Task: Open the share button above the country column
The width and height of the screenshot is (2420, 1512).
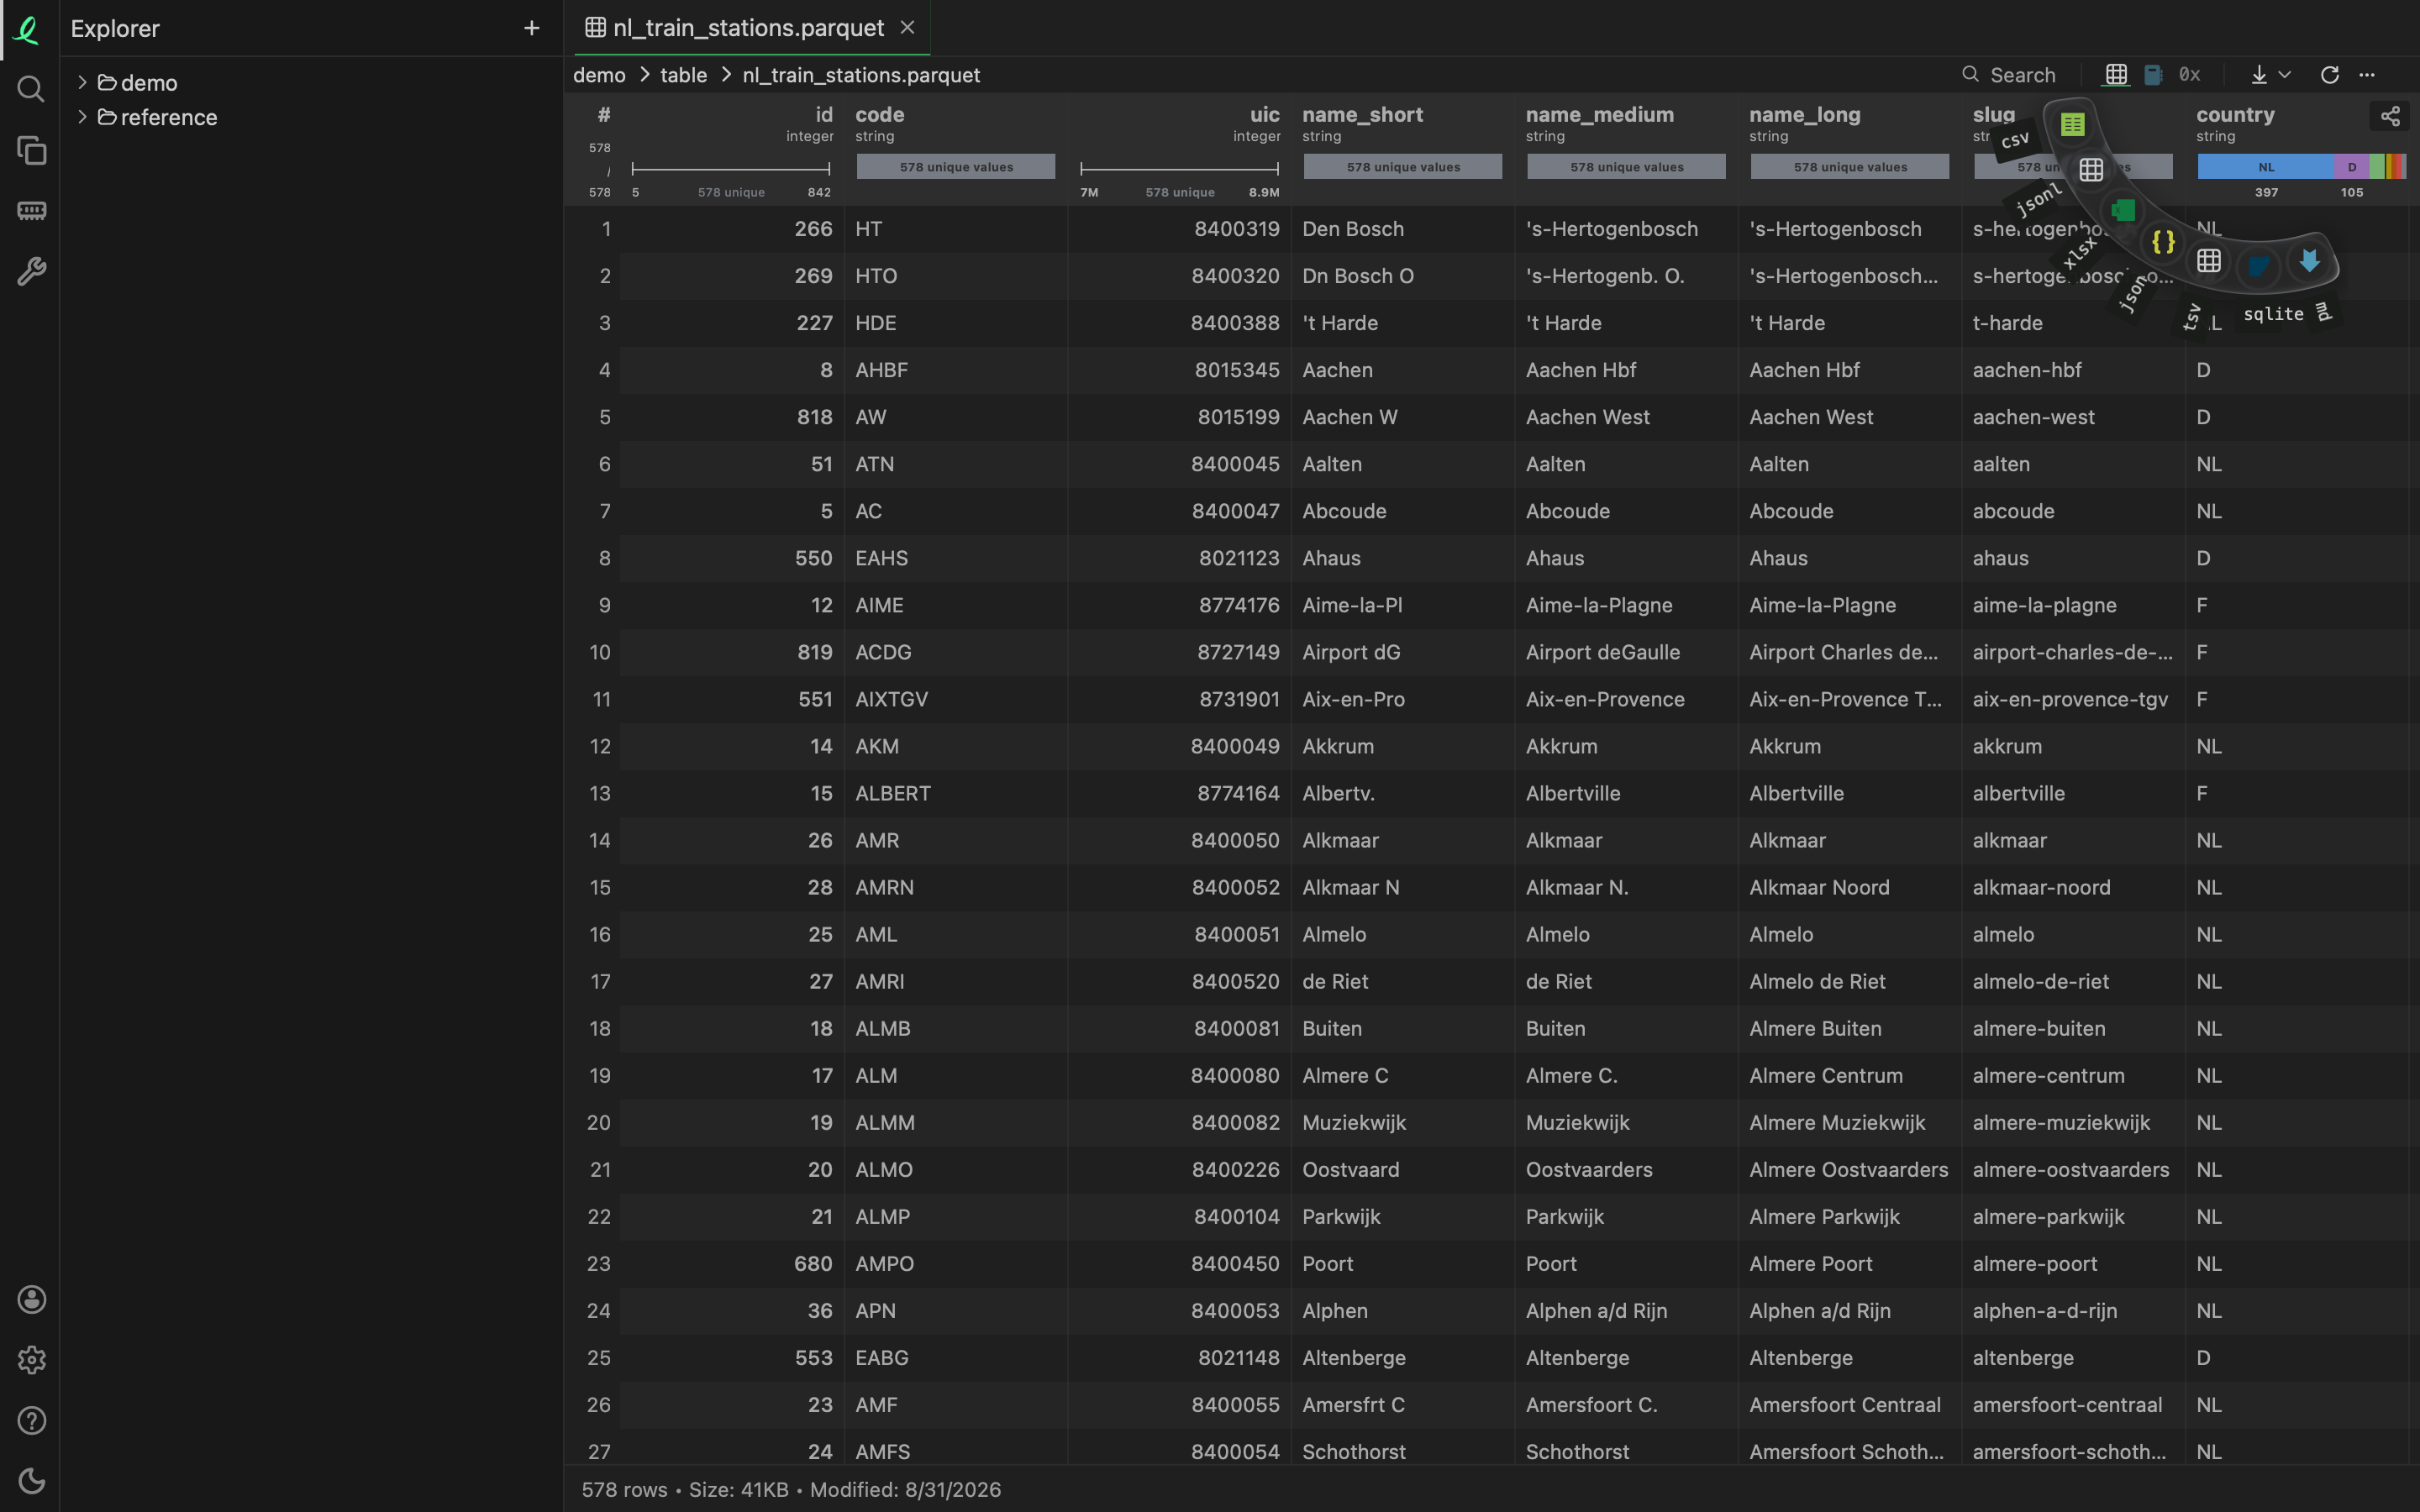Action: click(x=2389, y=116)
